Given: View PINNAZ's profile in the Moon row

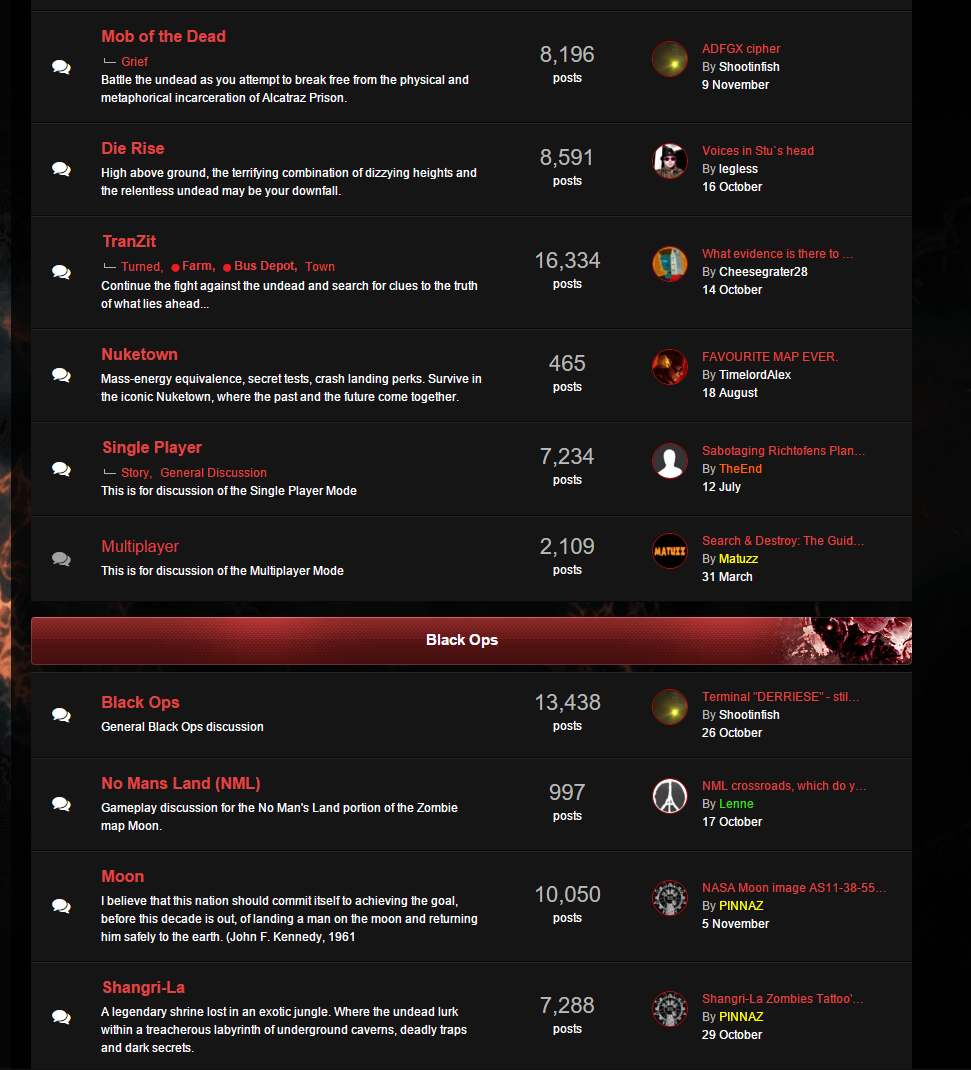Looking at the screenshot, I should pyautogui.click(x=741, y=906).
